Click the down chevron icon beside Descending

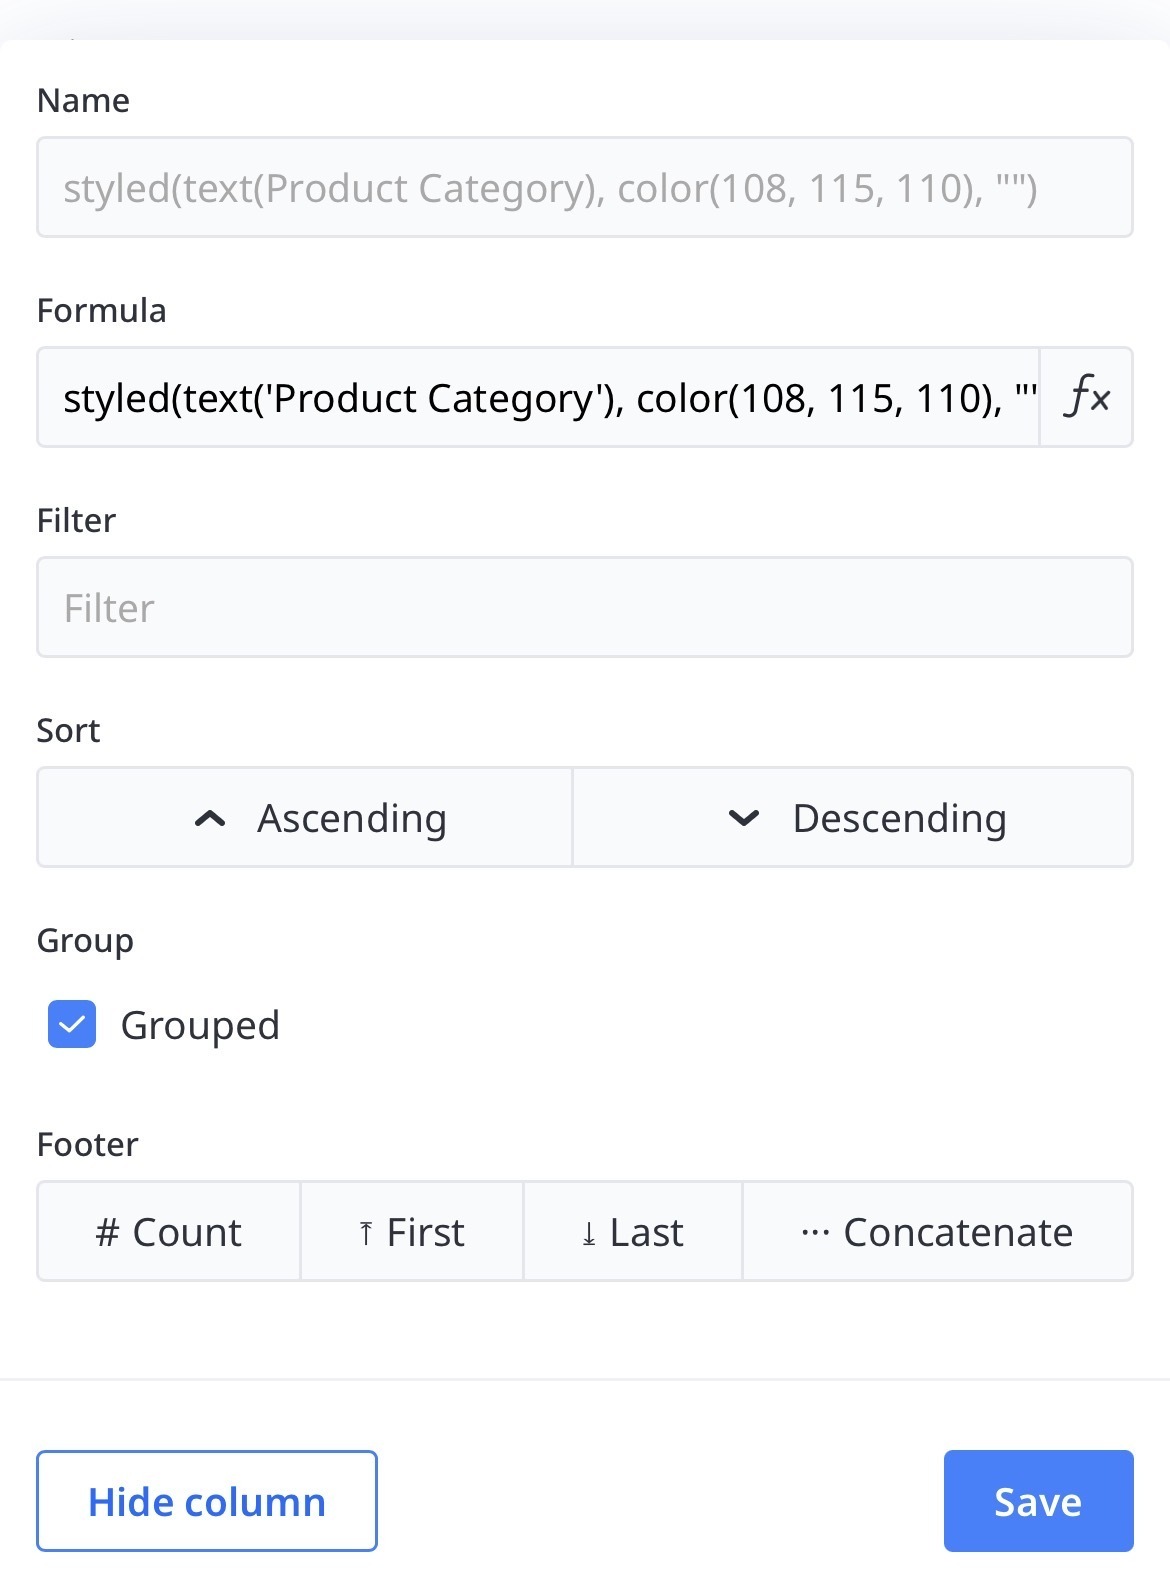click(744, 819)
